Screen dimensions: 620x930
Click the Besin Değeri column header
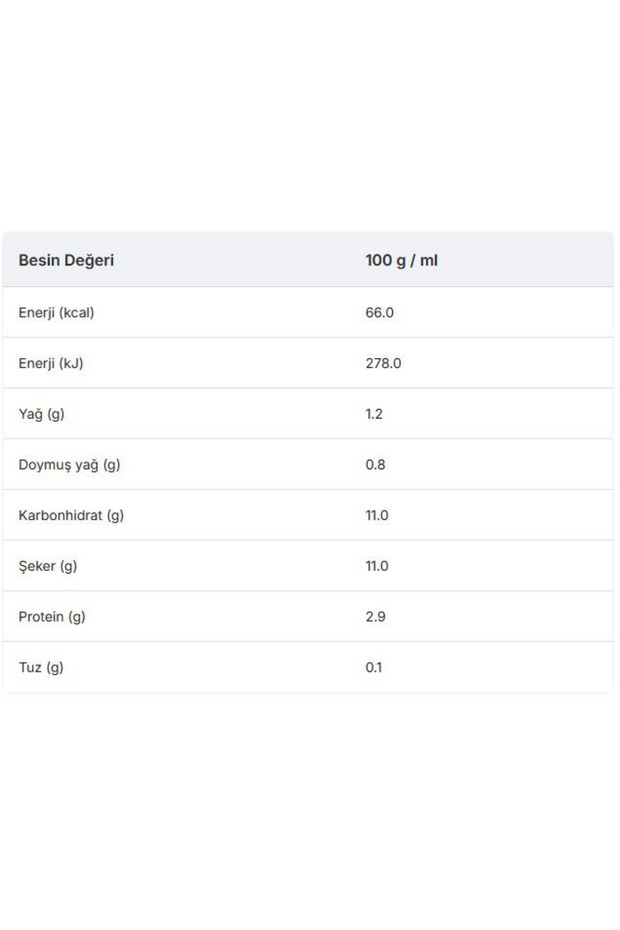pos(66,260)
